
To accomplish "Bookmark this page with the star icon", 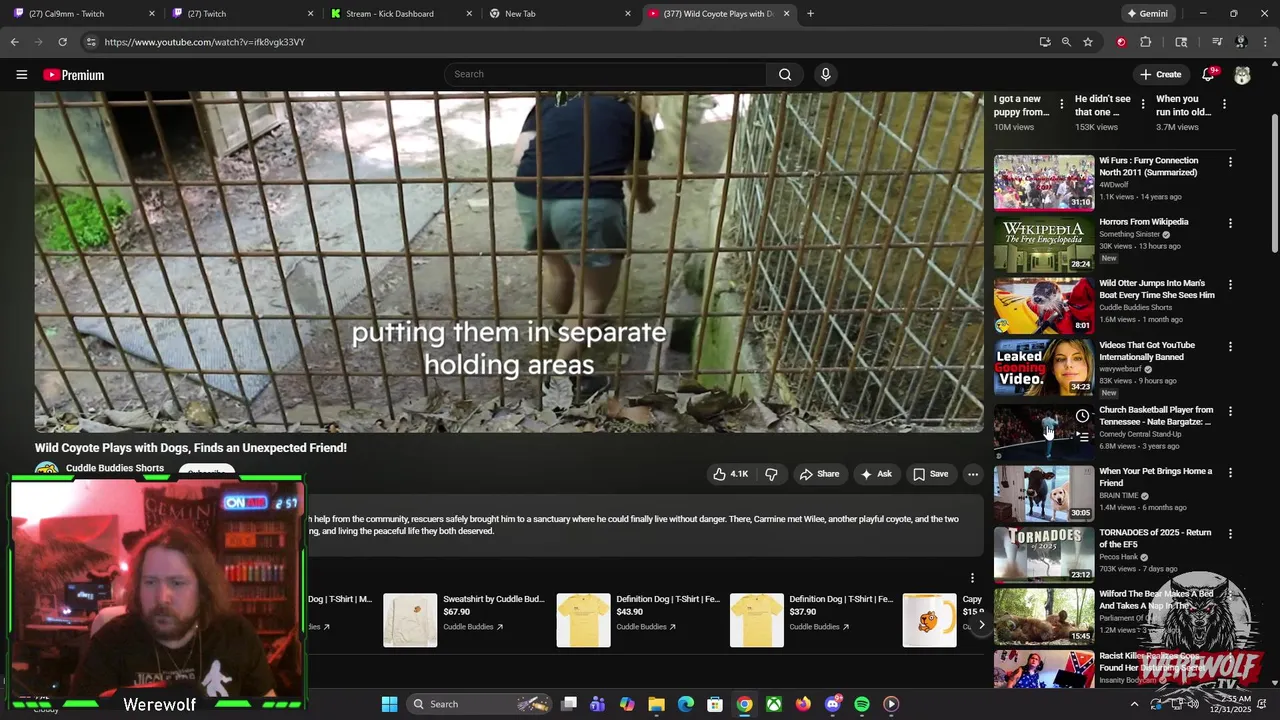I will [1088, 42].
